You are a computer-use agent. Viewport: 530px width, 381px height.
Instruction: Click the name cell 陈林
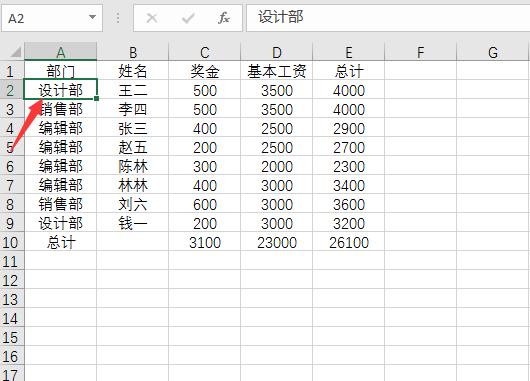pyautogui.click(x=132, y=166)
